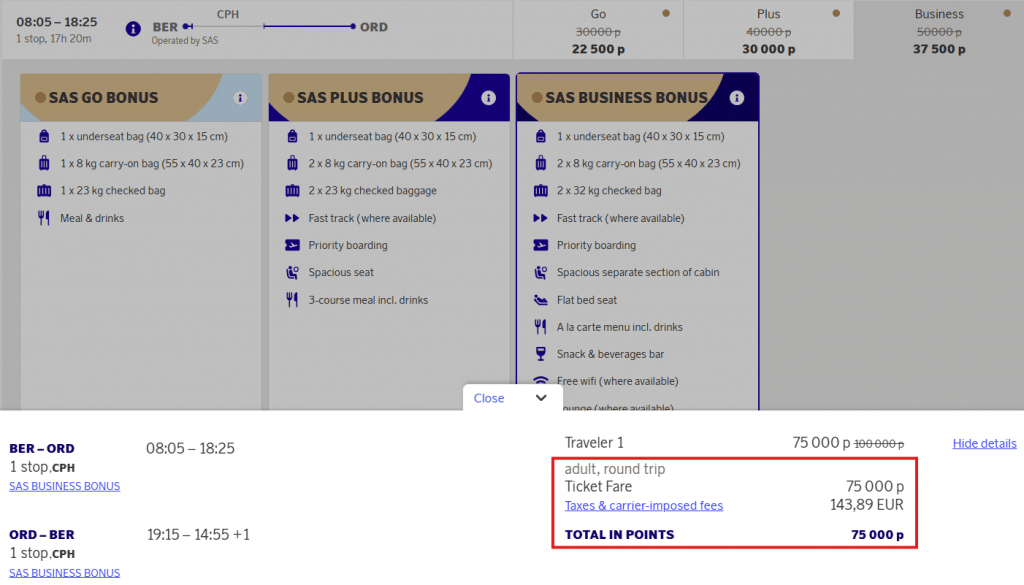Screen dimensions: 1024x585
Task: Open info icon on SAS Business Bonus card
Action: point(737,98)
